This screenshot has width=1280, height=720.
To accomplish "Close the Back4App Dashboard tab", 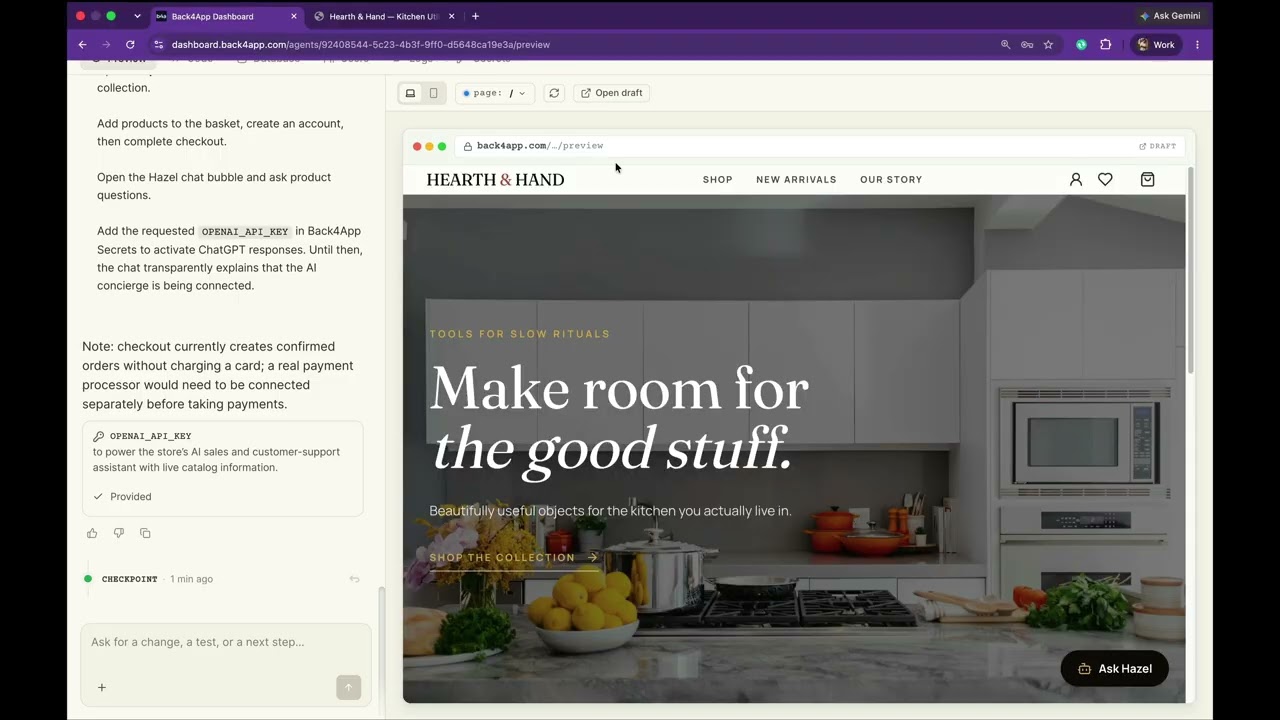I will tap(294, 16).
